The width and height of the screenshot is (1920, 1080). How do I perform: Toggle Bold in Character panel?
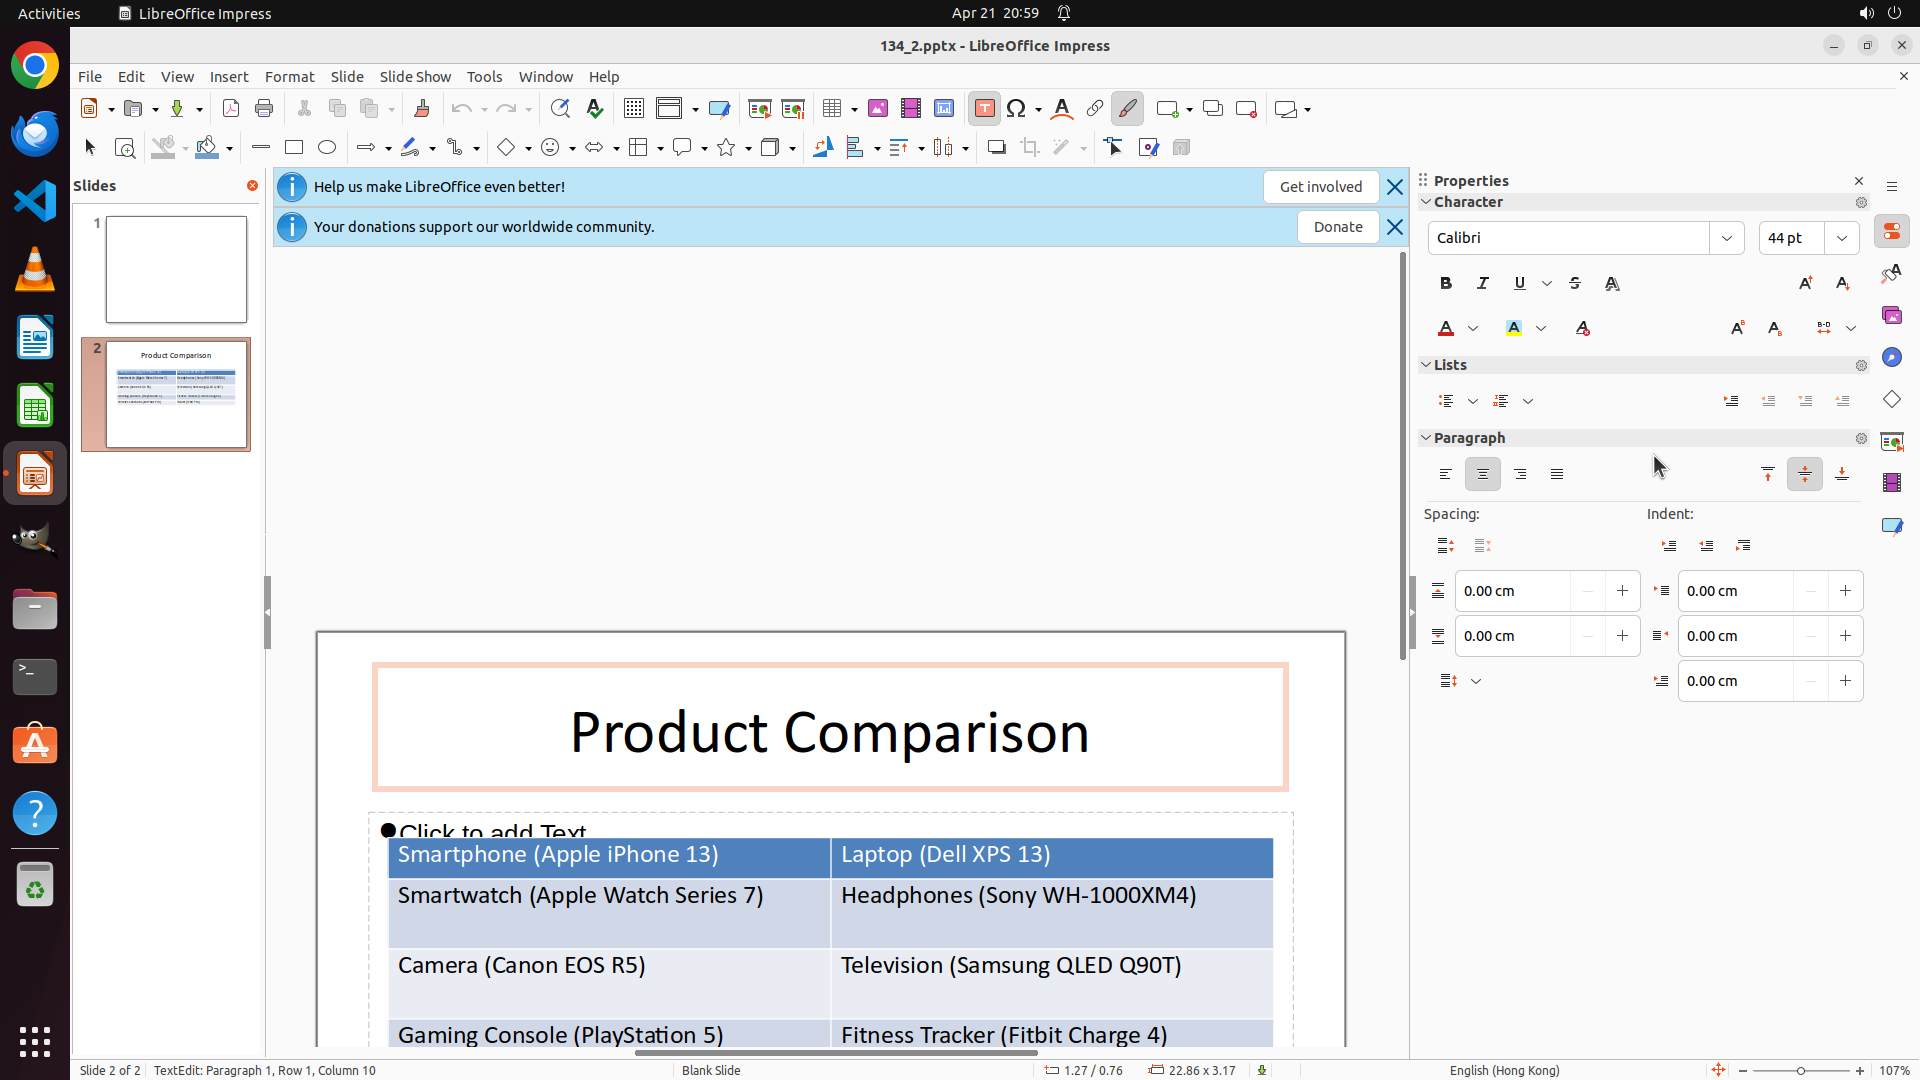tap(1446, 283)
